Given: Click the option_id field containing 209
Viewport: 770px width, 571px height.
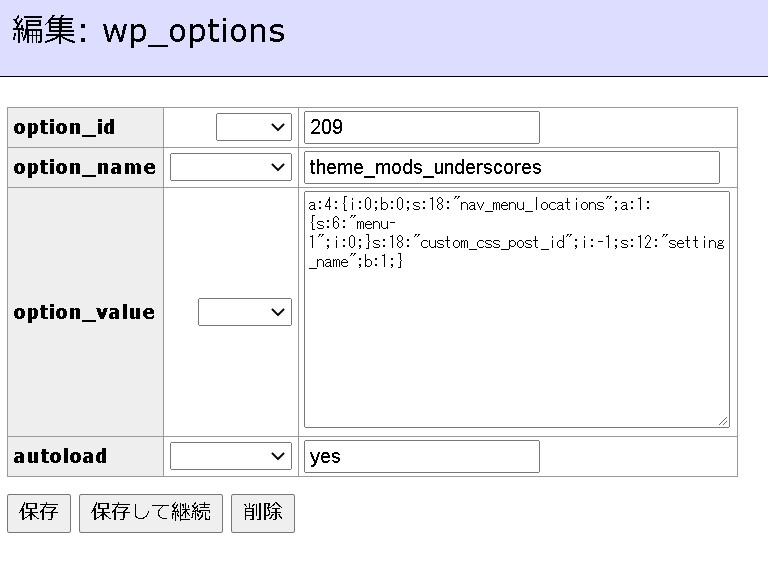Looking at the screenshot, I should point(421,127).
